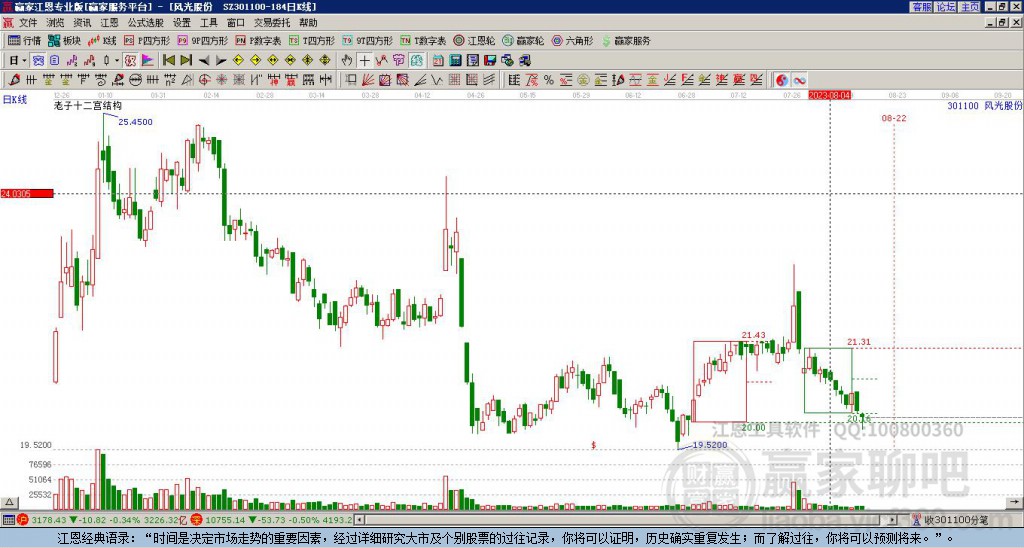
Task: Open the 帮助 menu
Action: 308,23
